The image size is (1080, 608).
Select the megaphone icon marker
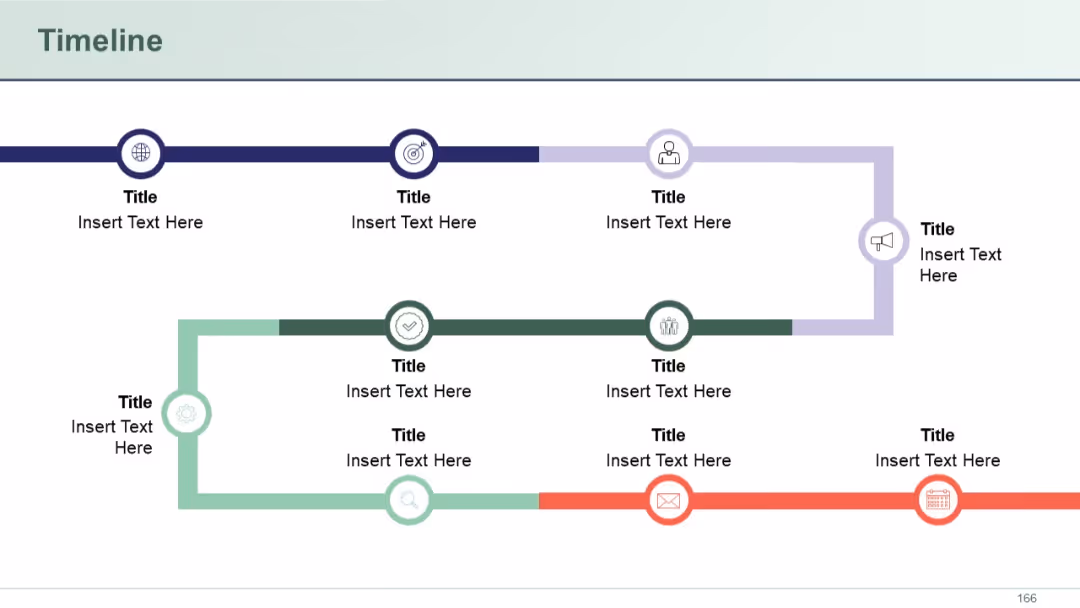coord(882,241)
